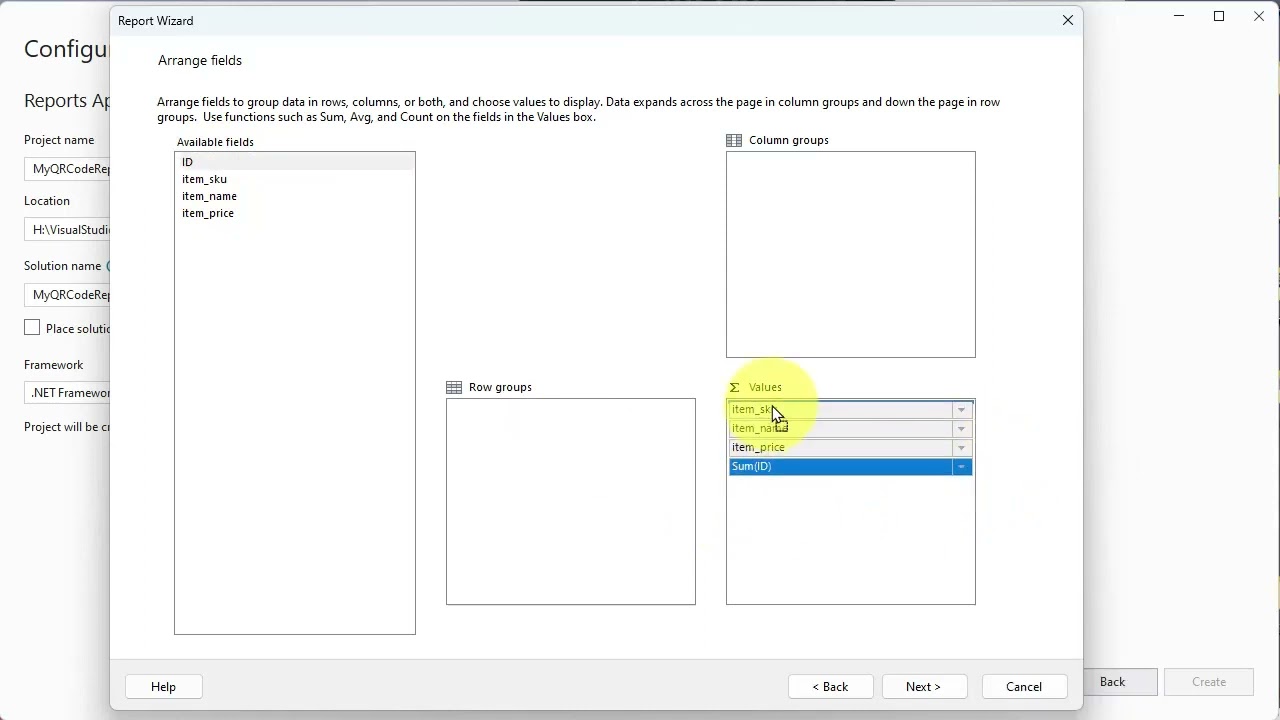Cancel the Report Wizard

click(x=1024, y=687)
